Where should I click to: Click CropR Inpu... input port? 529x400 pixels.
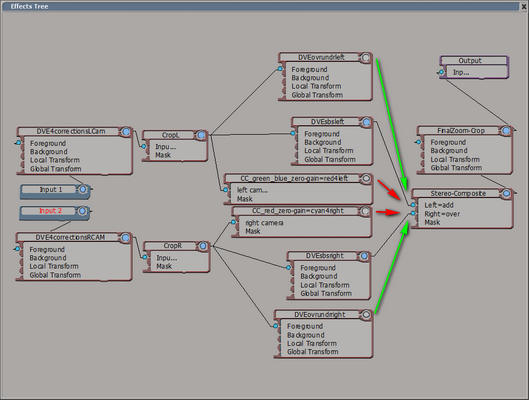click(145, 257)
